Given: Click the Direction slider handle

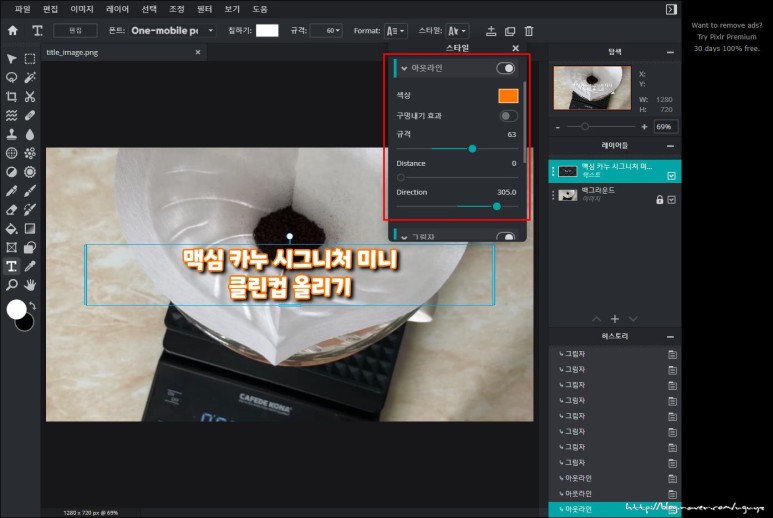Looking at the screenshot, I should click(x=497, y=207).
